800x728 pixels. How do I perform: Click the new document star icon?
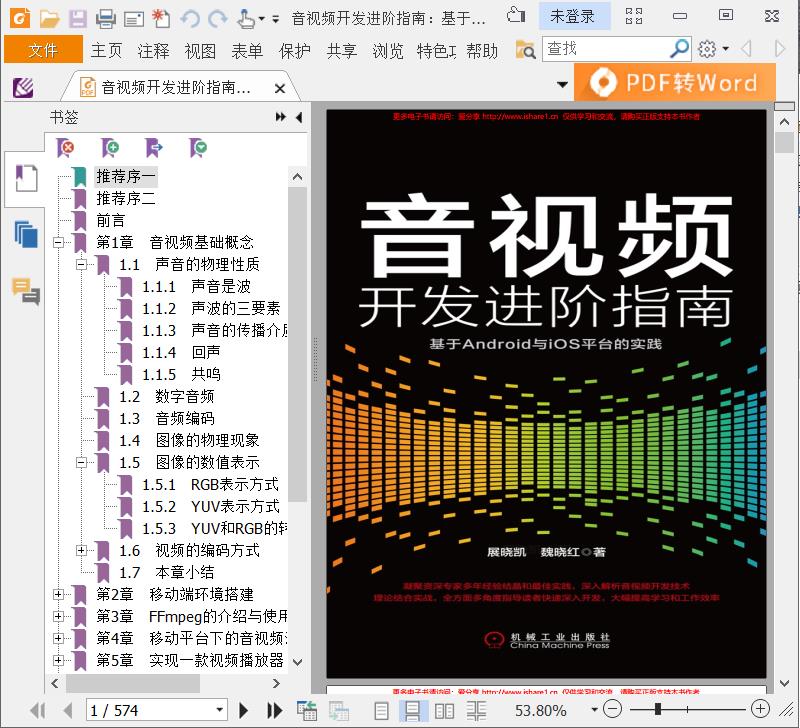click(161, 18)
